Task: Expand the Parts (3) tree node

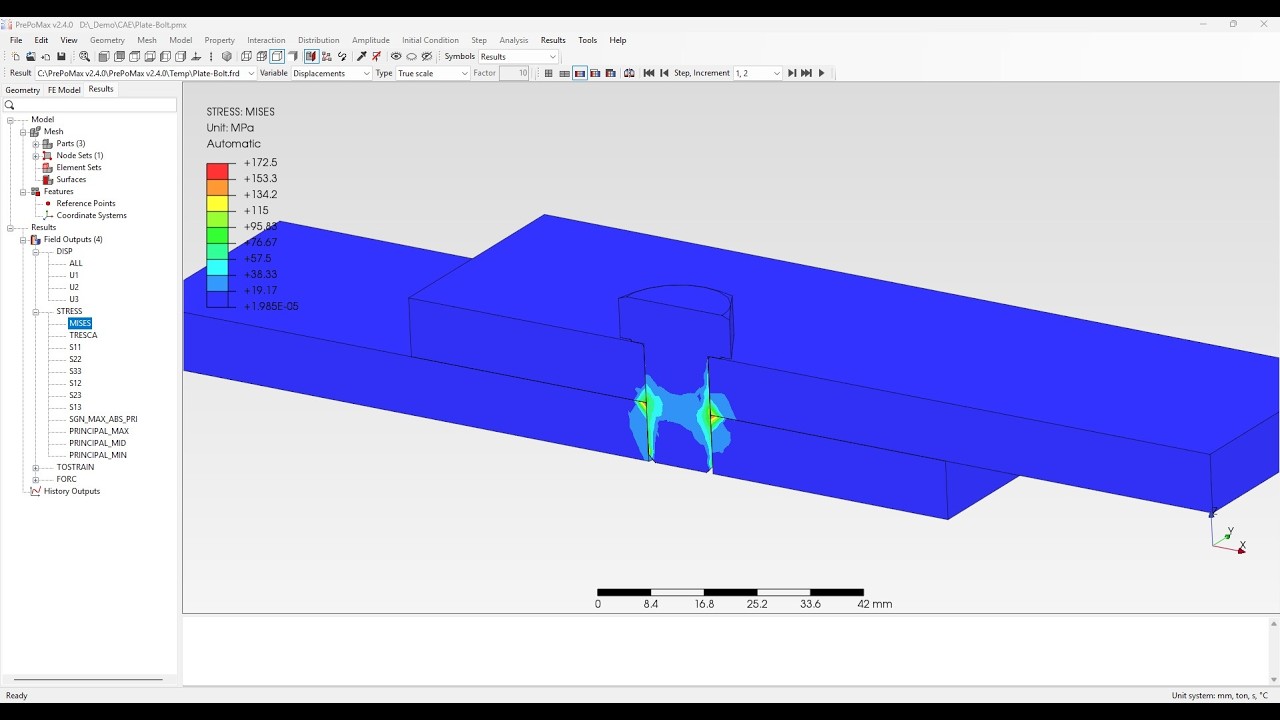Action: pos(36,144)
